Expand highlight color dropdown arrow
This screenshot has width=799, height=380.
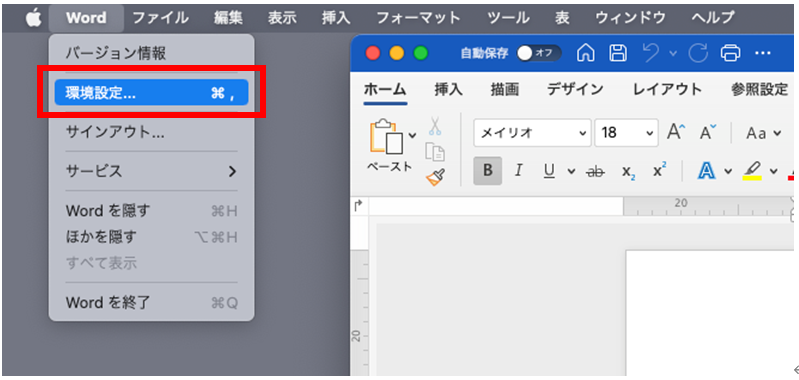pyautogui.click(x=774, y=172)
